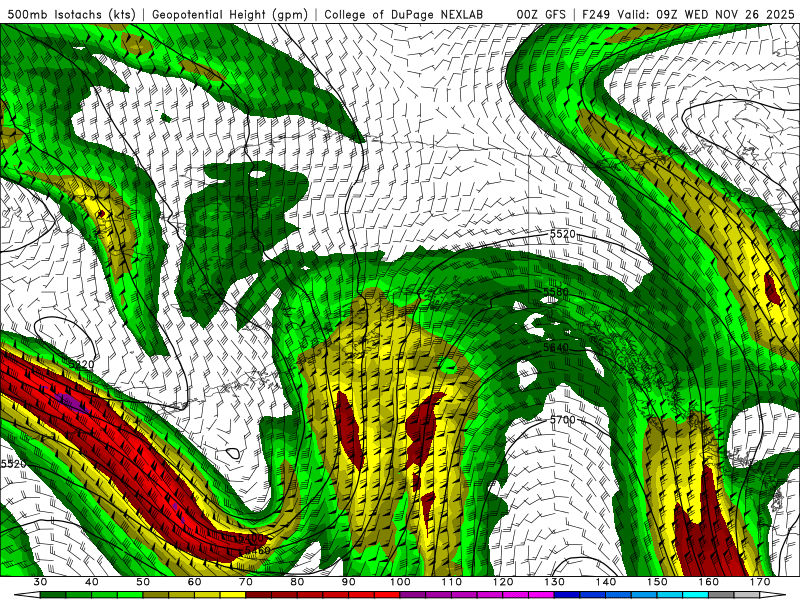Screen dimensions: 800x600
Task: Click the '00Z GFS' model run label
Action: click(541, 14)
